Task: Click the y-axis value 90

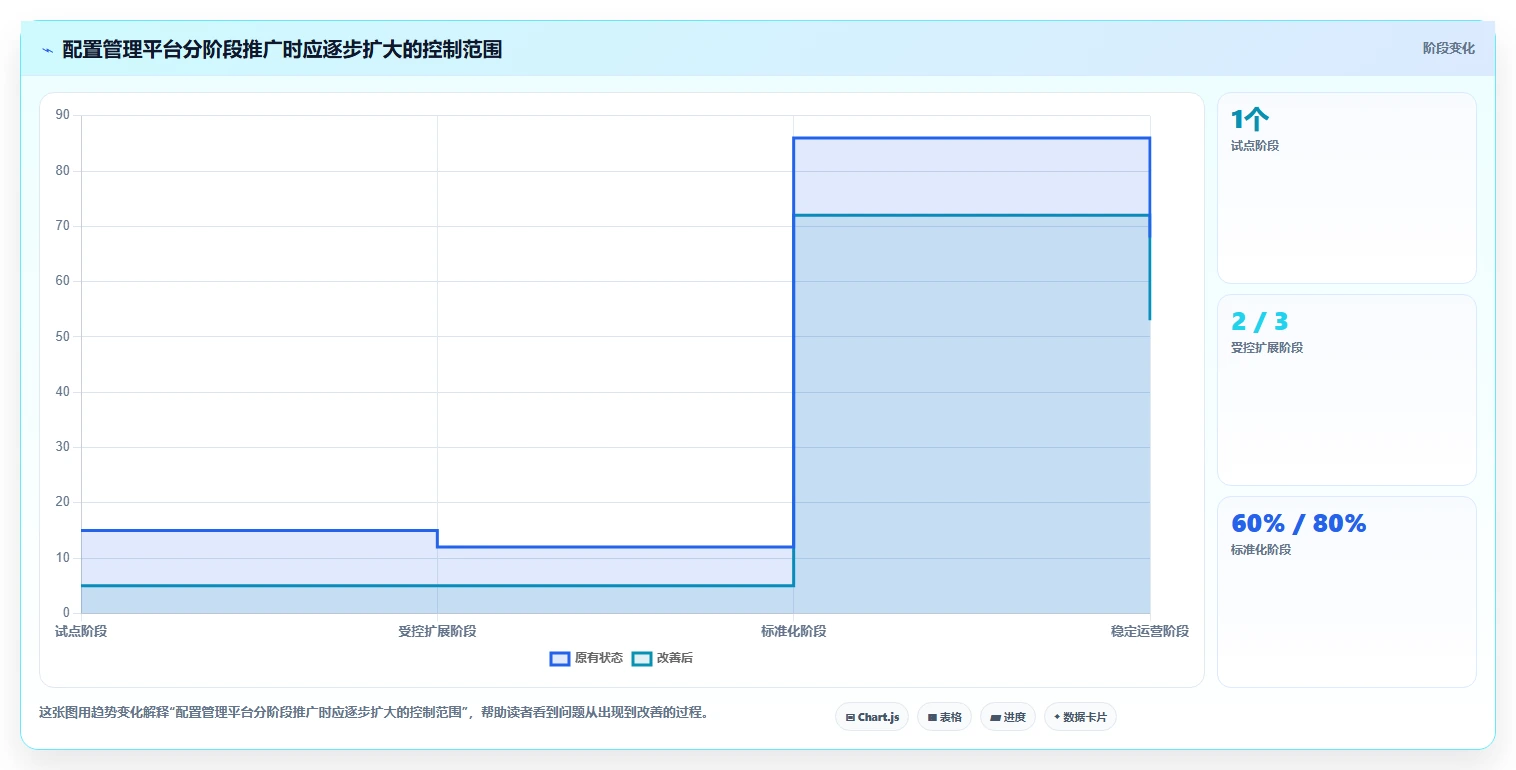Action: tap(63, 115)
